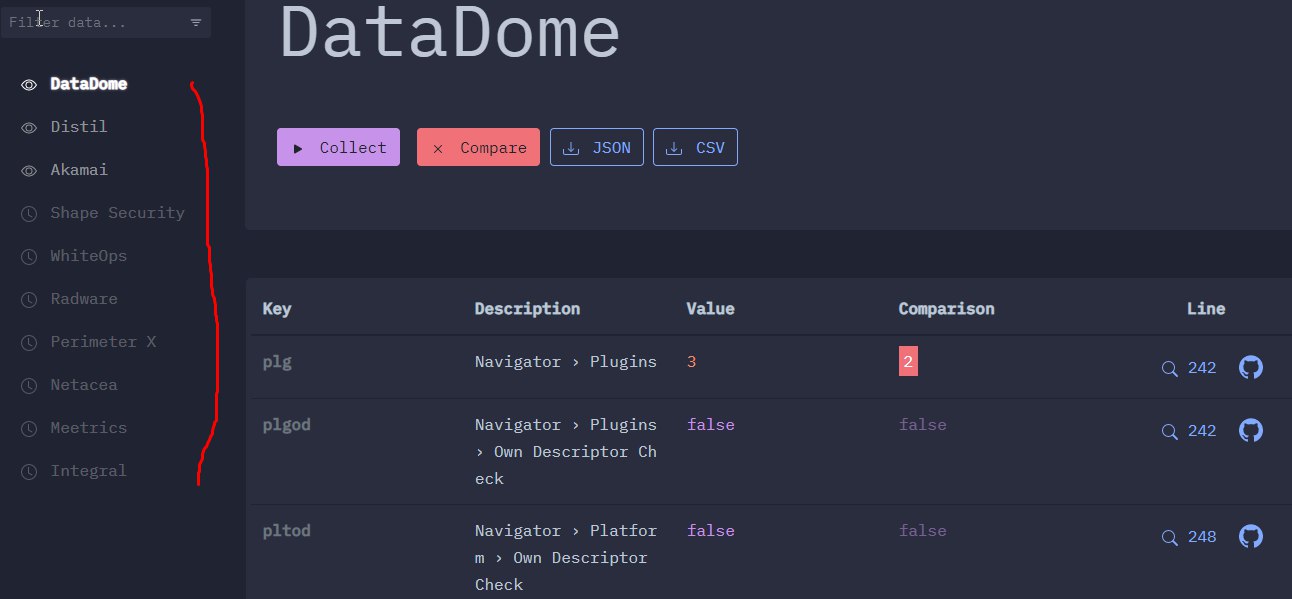Open GitHub link for plg row

(1251, 367)
